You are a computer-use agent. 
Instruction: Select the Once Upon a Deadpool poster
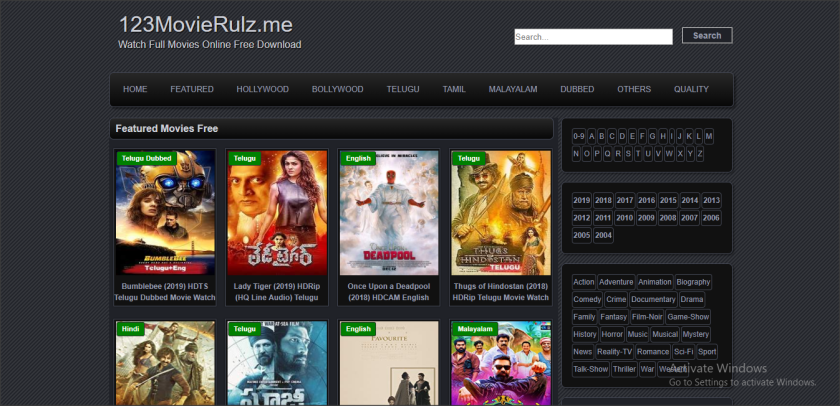click(389, 215)
